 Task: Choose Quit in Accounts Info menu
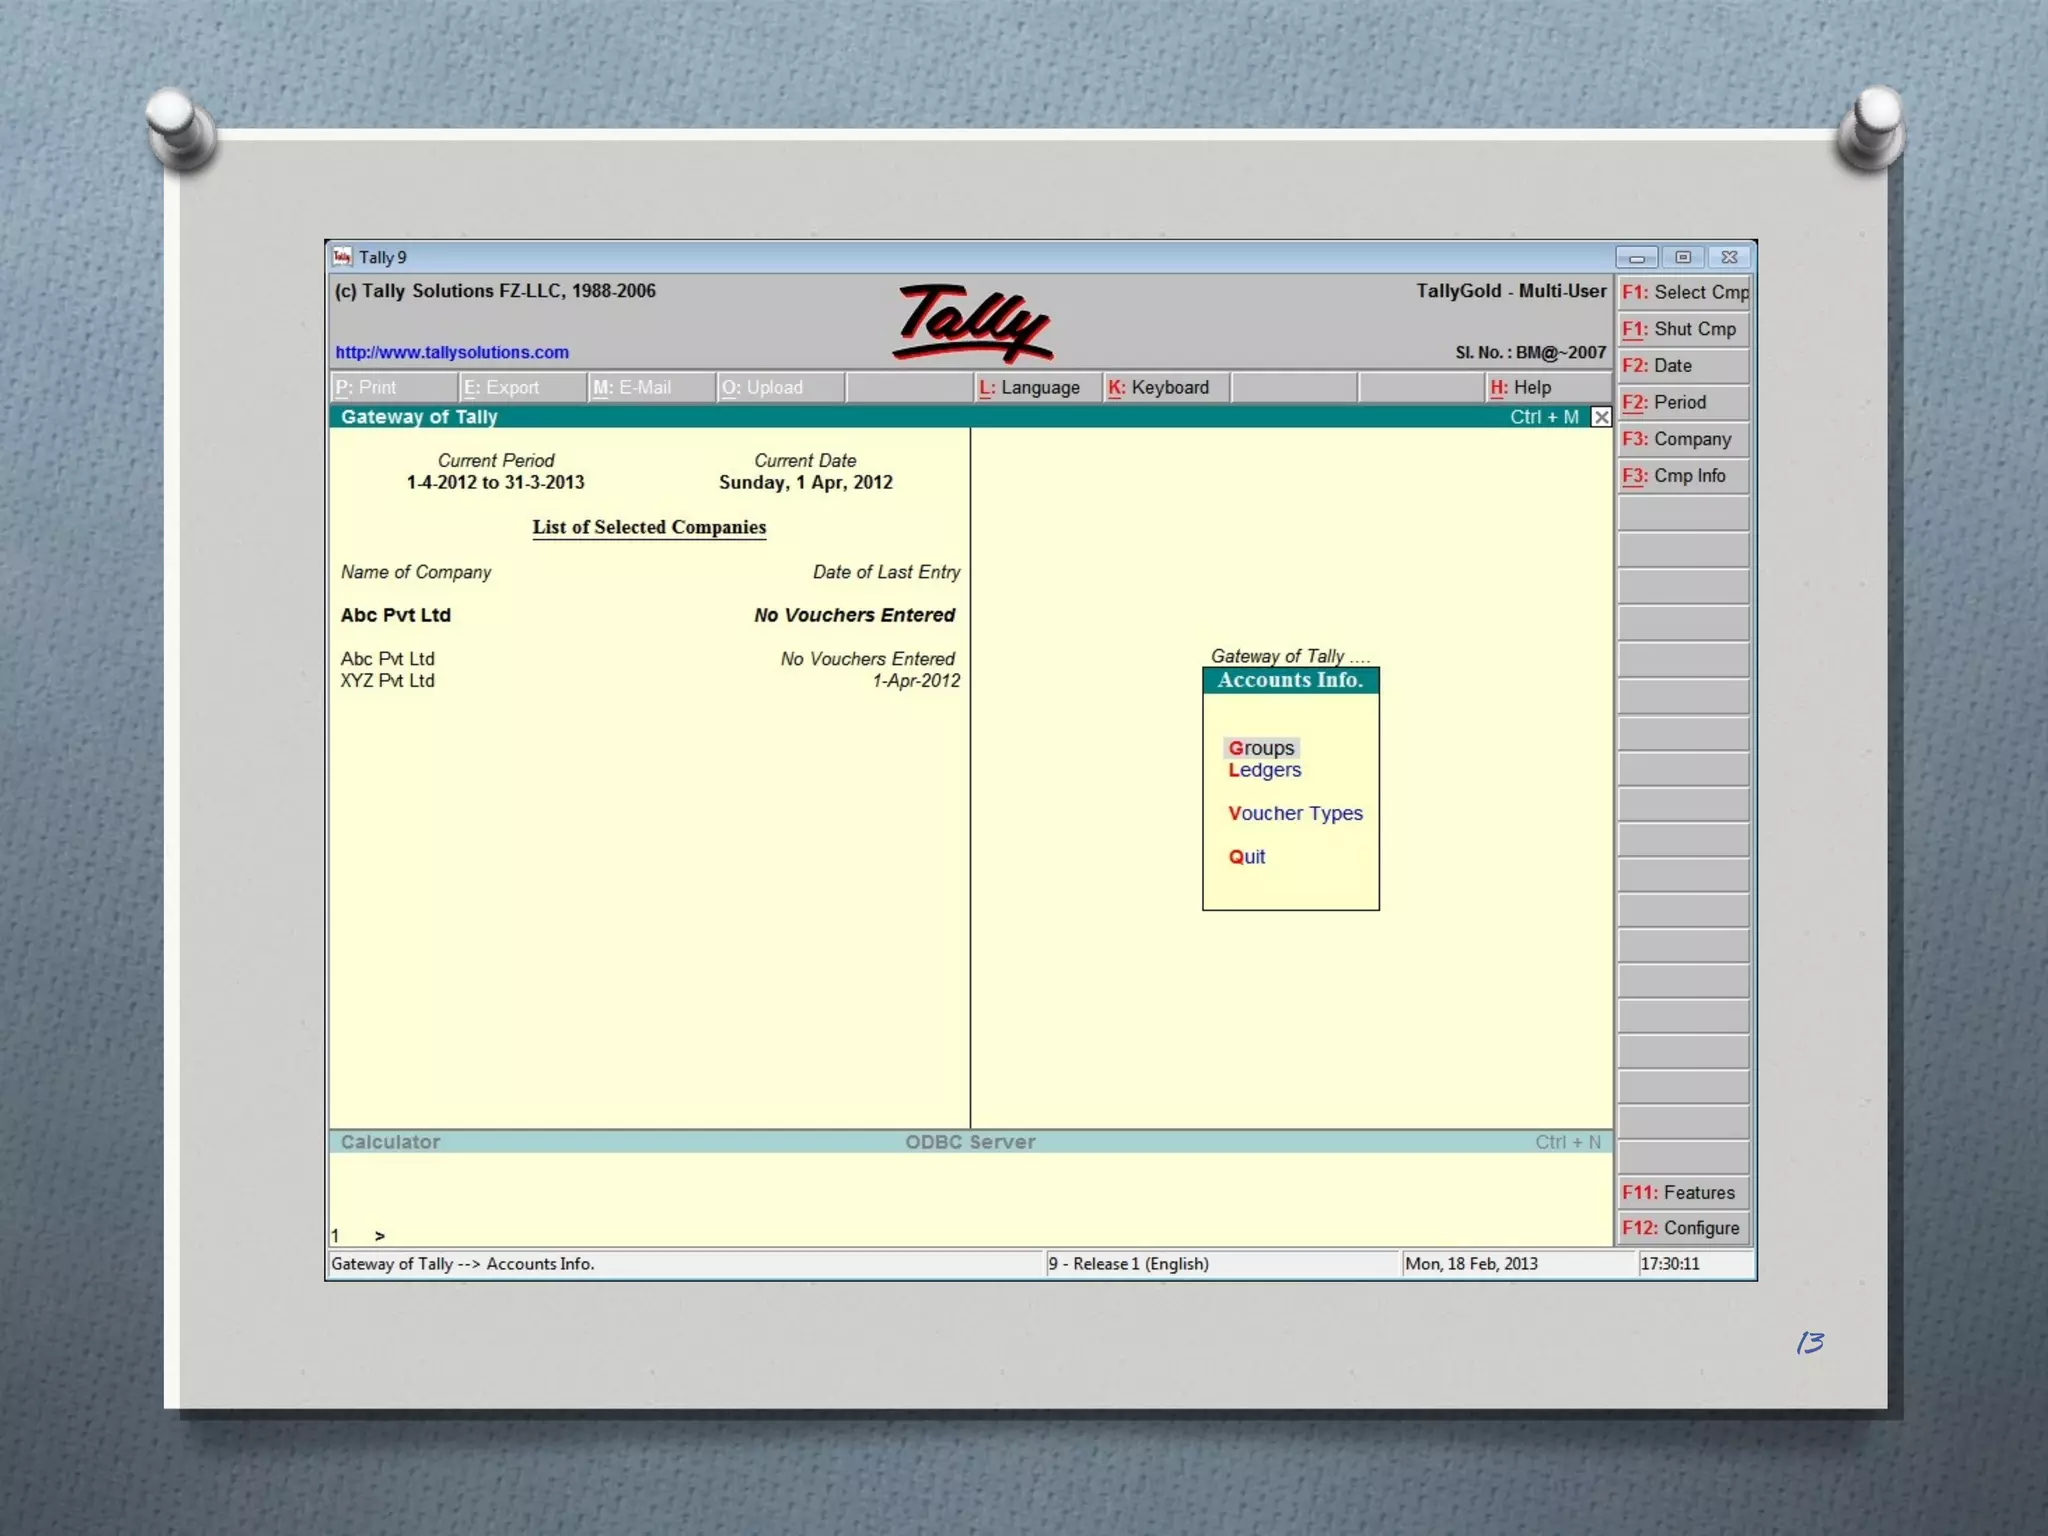point(1247,857)
